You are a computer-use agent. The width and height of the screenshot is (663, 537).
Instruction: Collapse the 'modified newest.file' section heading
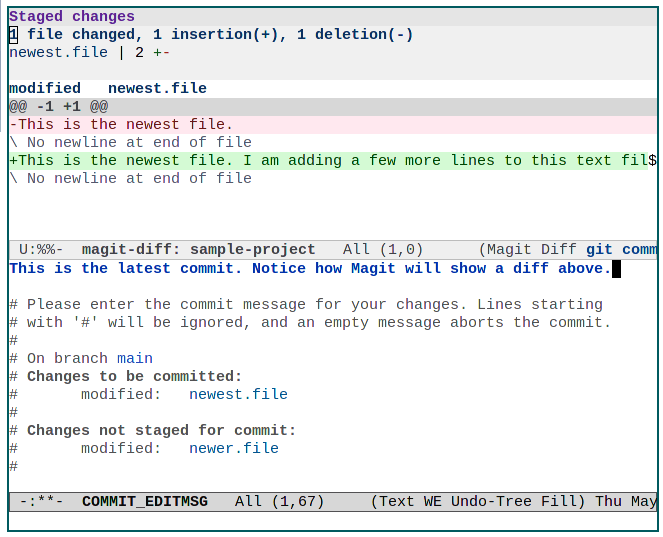click(x=108, y=88)
